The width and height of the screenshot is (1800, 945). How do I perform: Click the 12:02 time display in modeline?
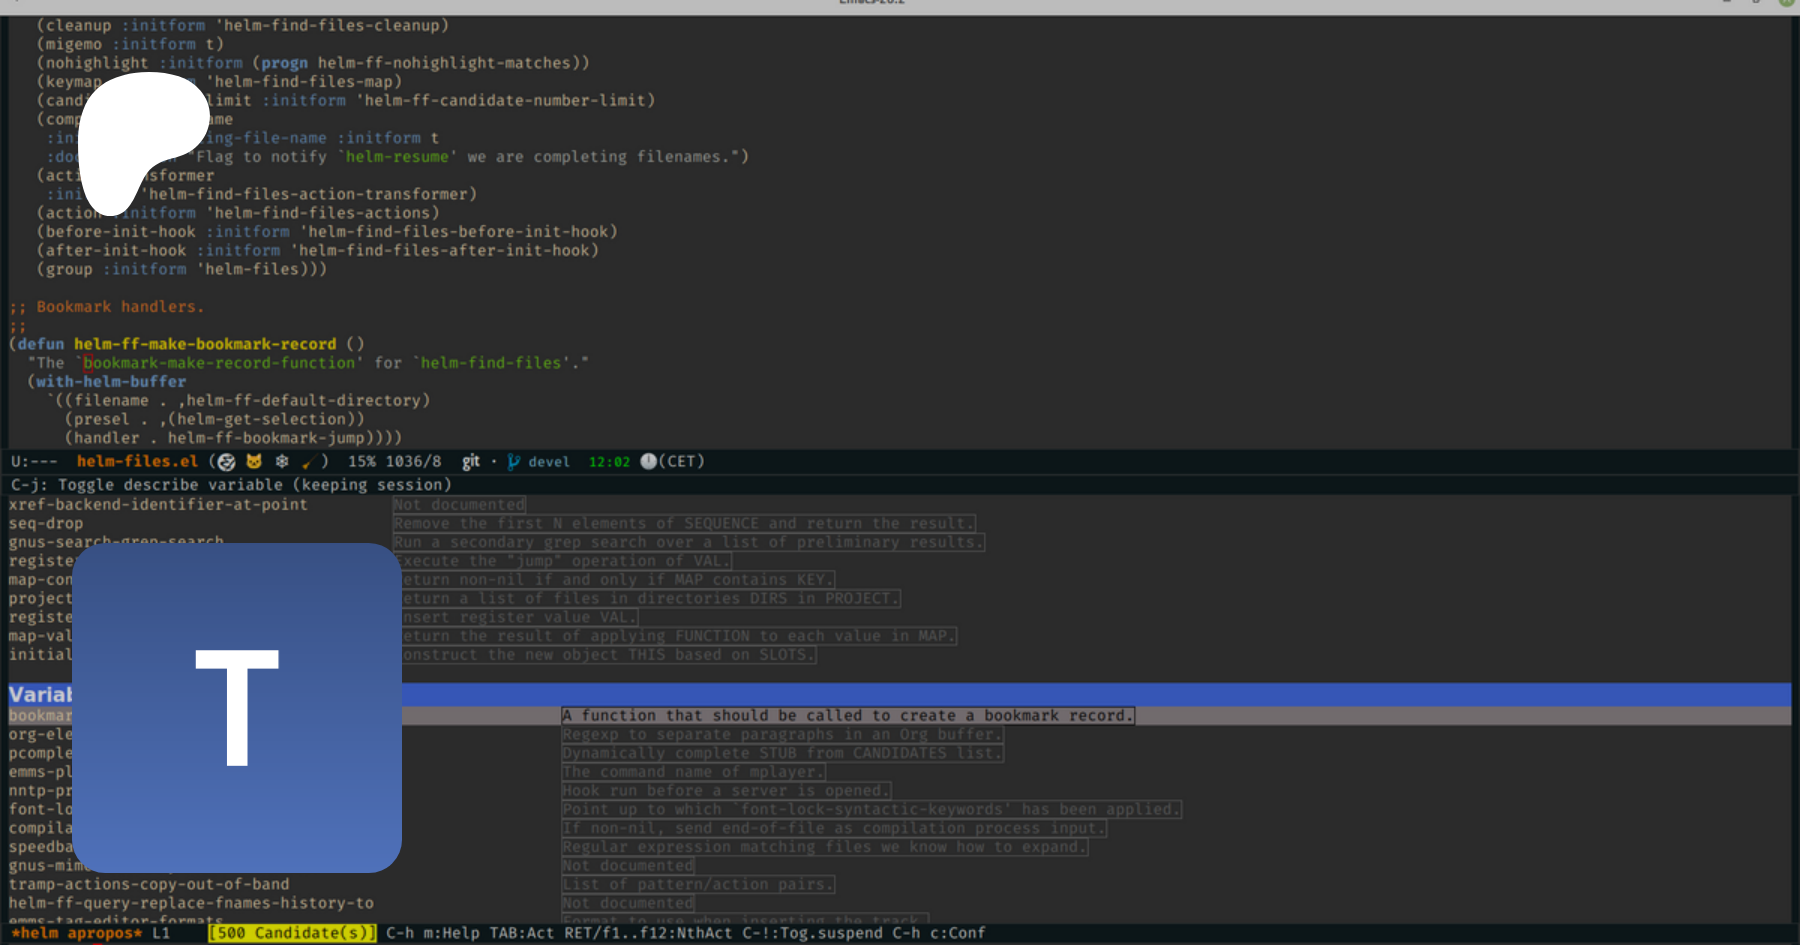(609, 462)
